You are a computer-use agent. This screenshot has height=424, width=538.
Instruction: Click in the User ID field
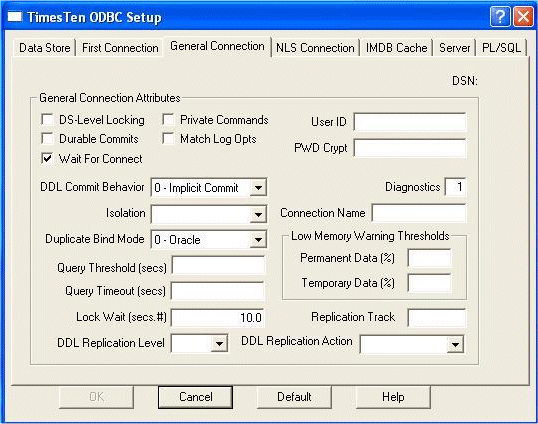pos(410,122)
